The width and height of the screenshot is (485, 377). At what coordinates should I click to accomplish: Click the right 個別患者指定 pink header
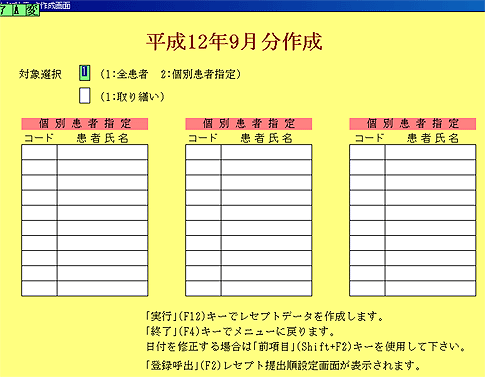click(413, 124)
